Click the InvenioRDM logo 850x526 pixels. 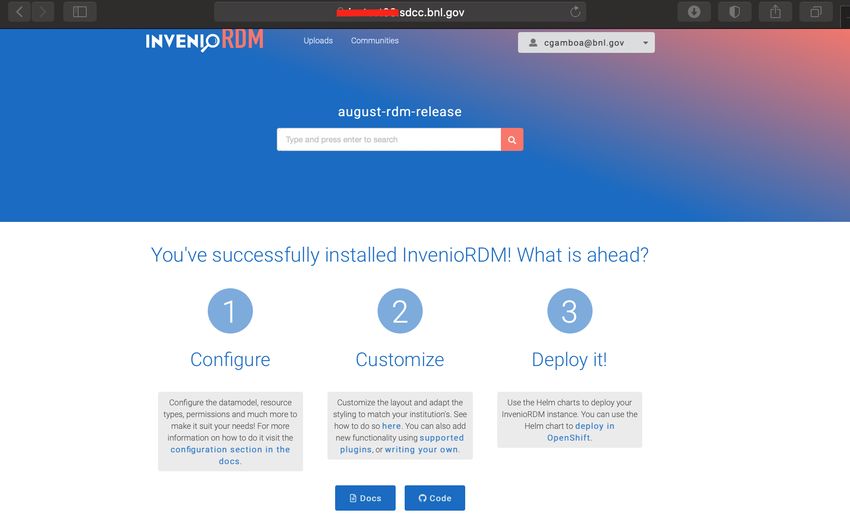click(x=204, y=41)
